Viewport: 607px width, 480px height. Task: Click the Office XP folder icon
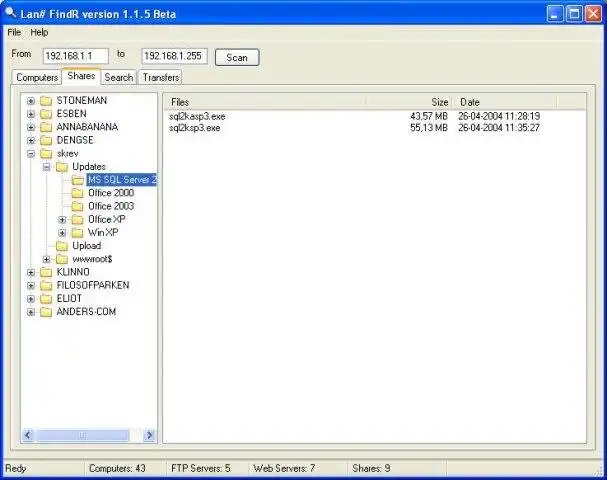coord(78,220)
